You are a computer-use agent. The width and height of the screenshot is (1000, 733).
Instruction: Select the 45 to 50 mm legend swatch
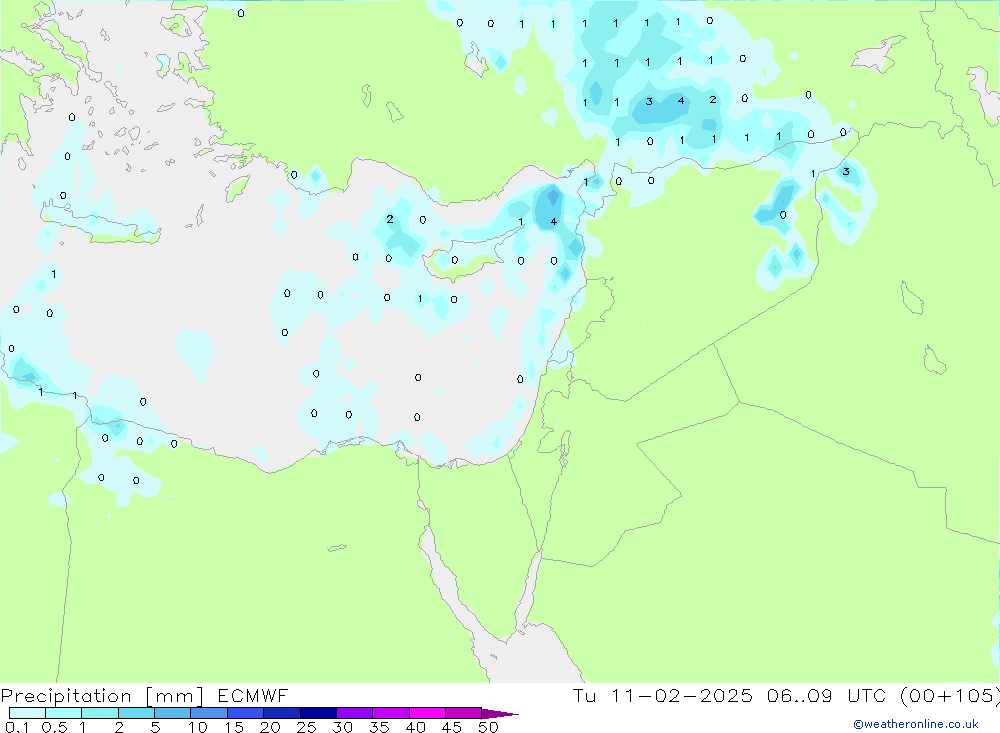[464, 713]
